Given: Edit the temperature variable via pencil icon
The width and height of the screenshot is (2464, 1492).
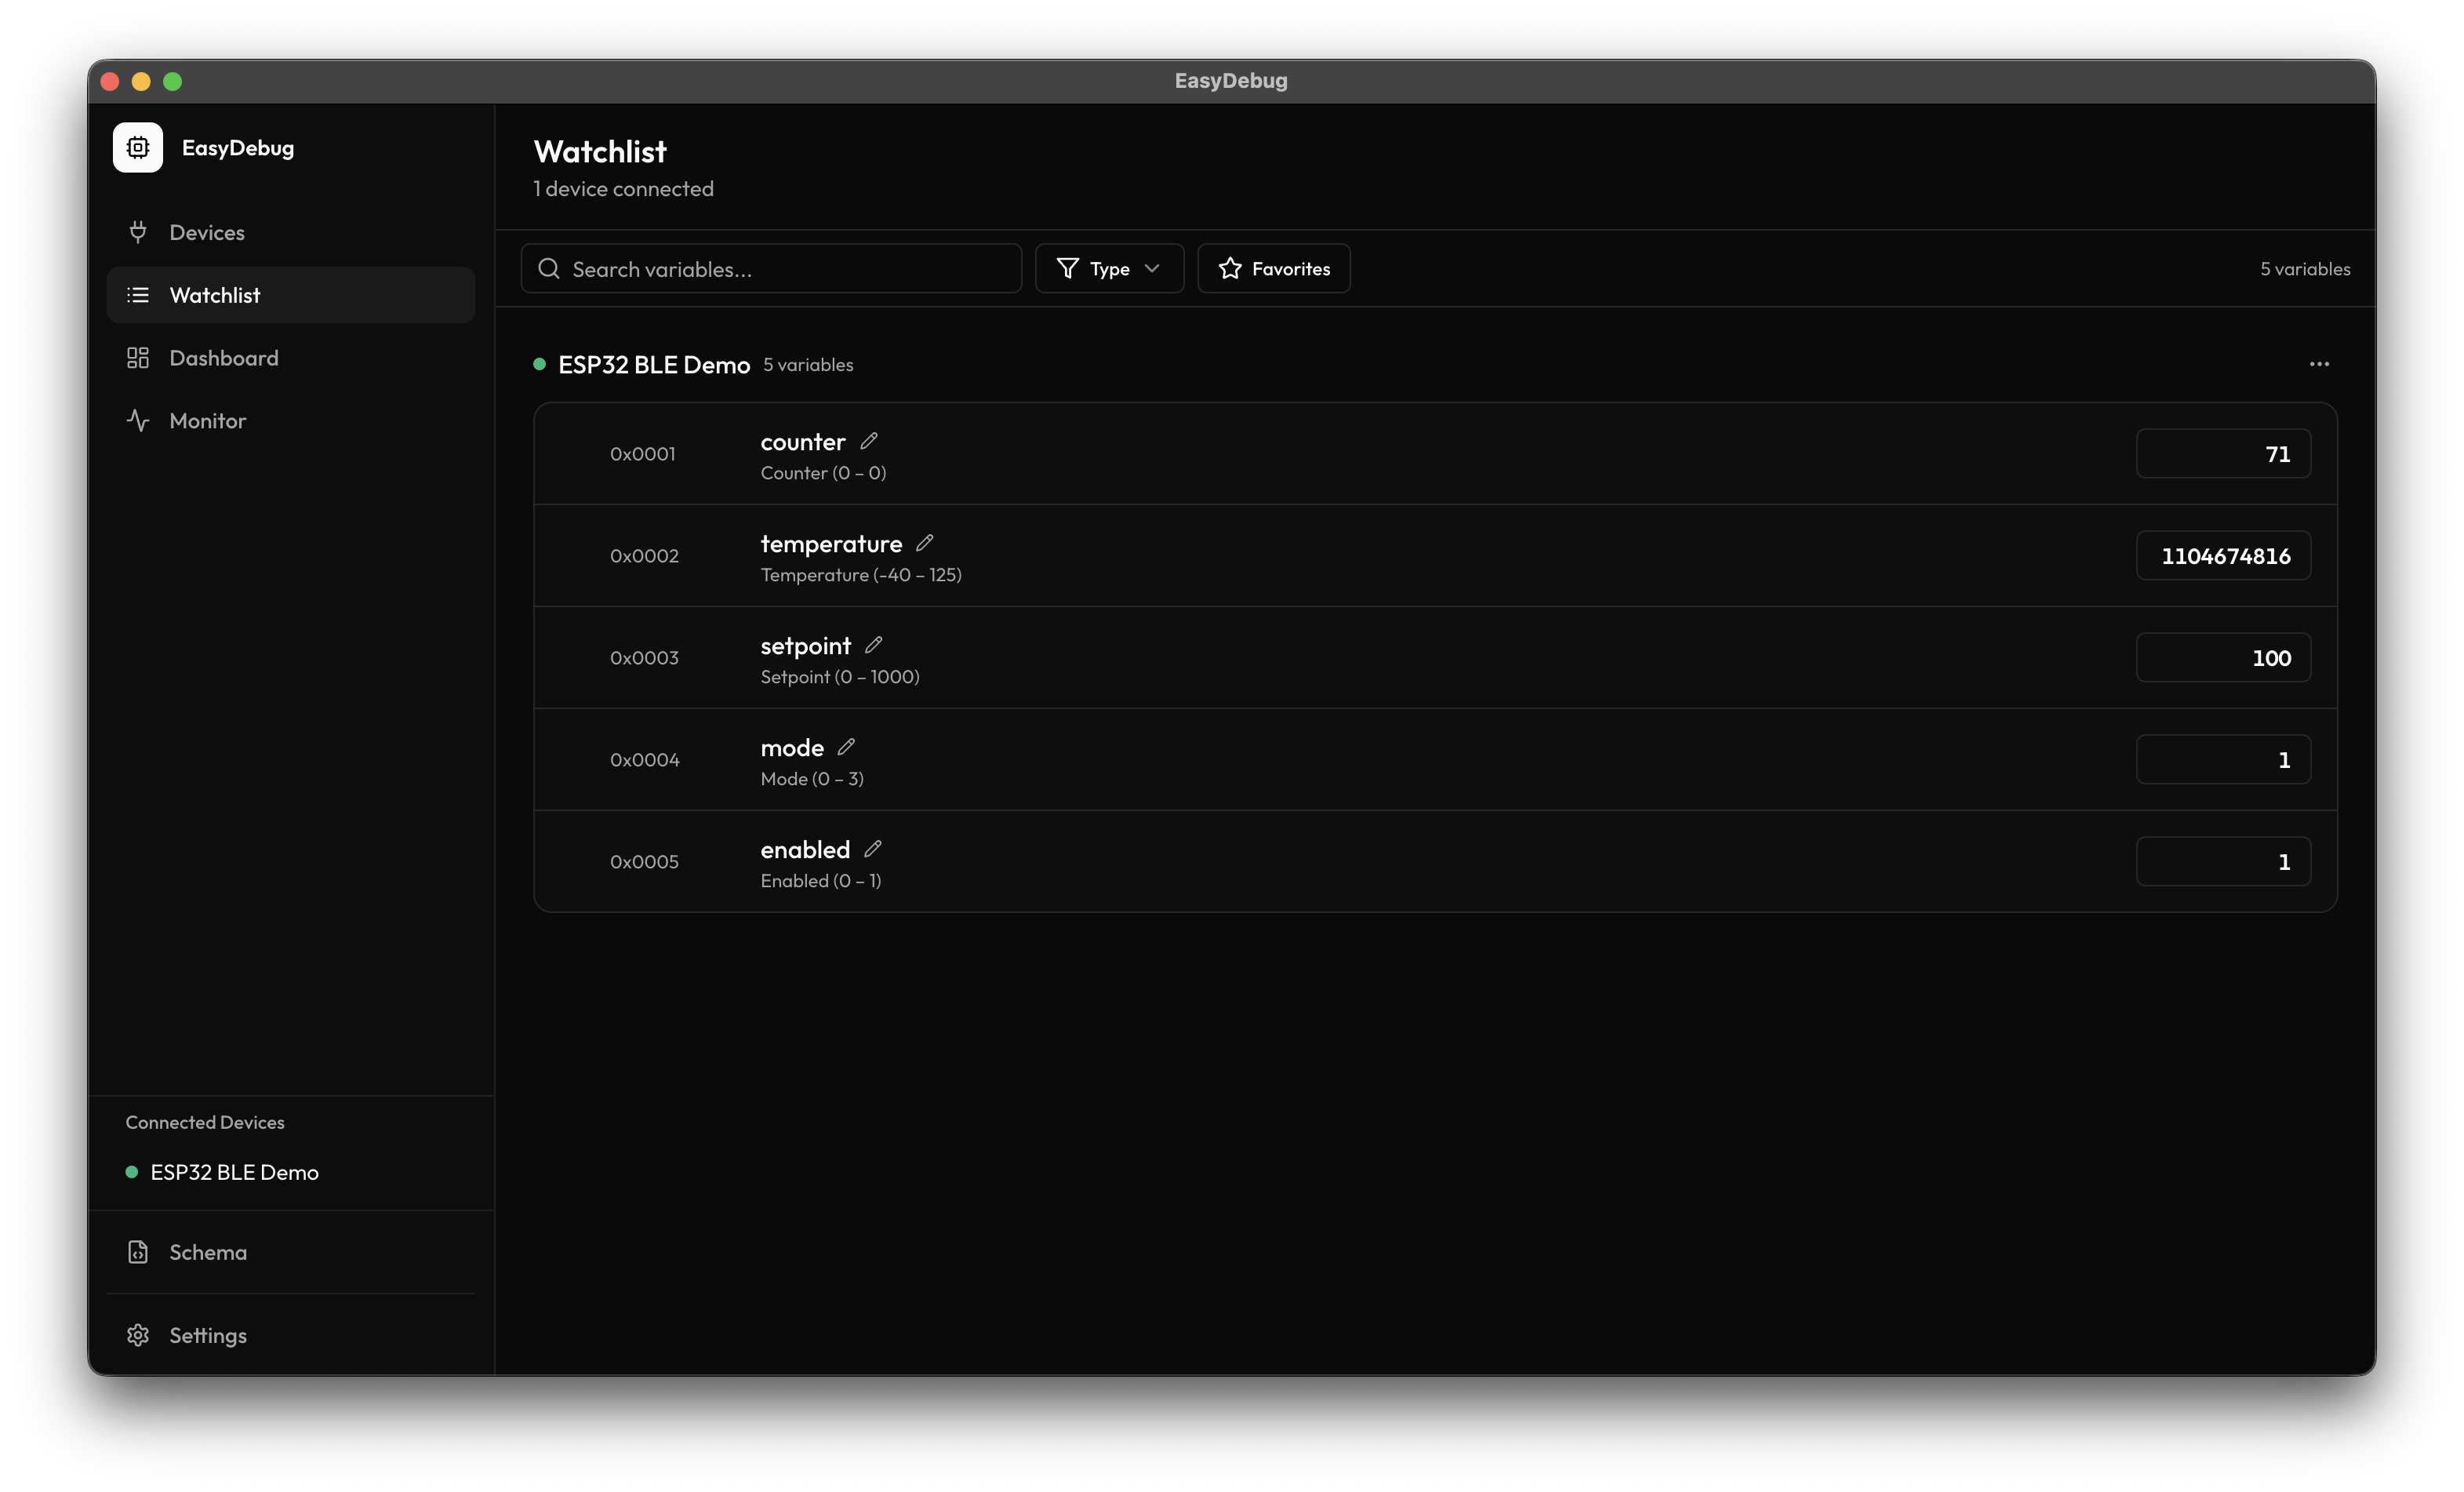Looking at the screenshot, I should (x=924, y=542).
